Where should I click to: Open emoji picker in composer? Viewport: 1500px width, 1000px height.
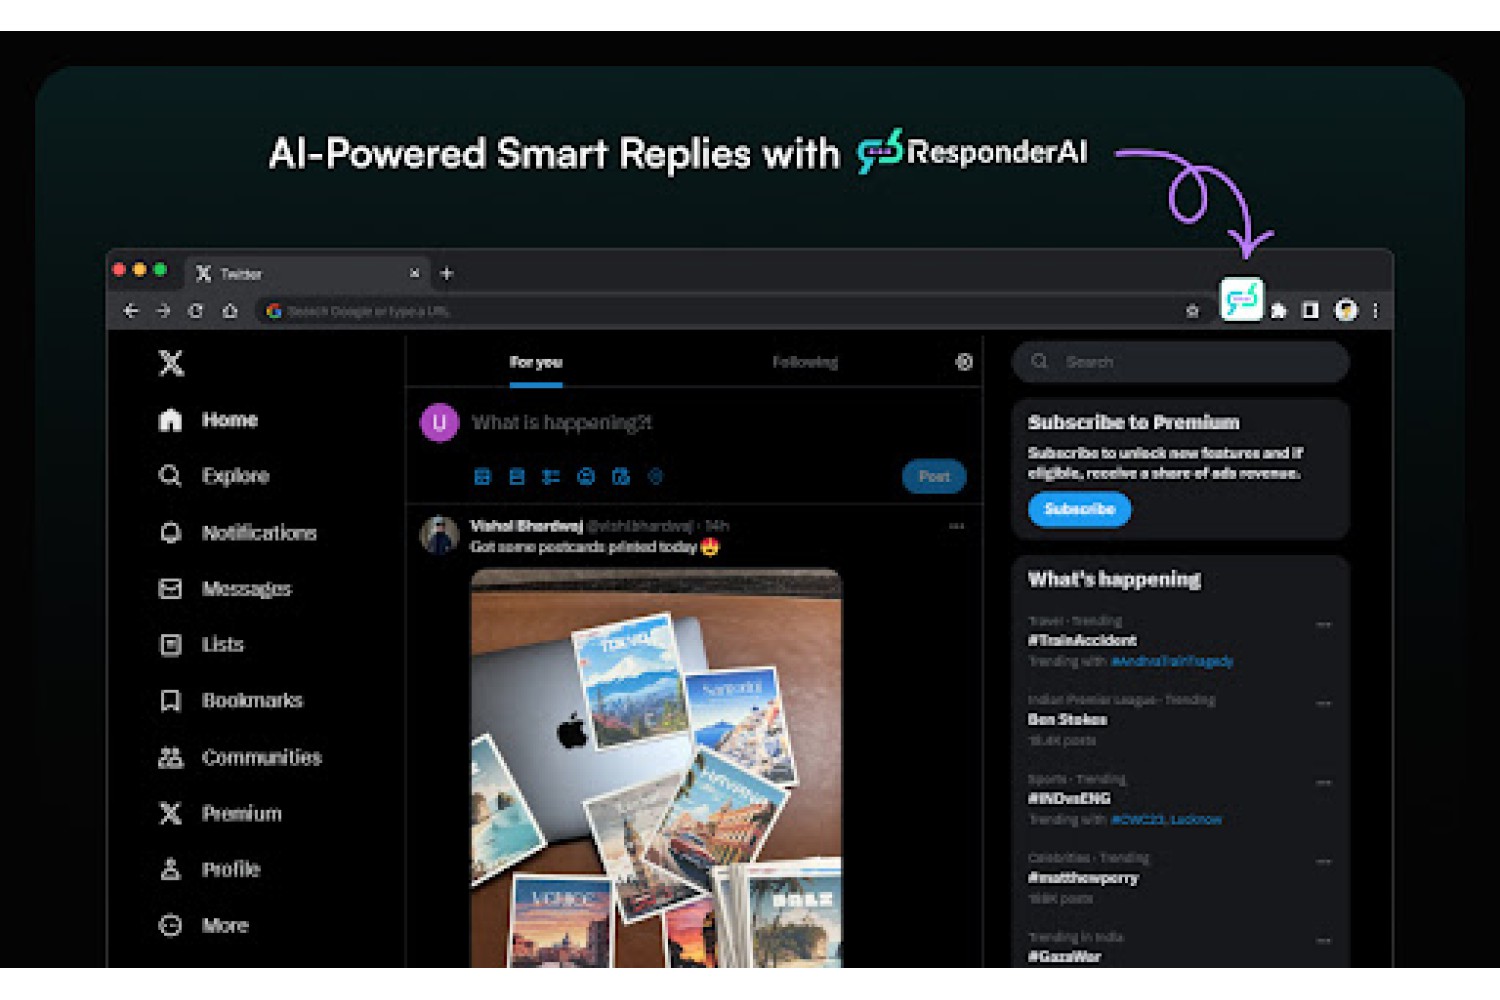pos(586,477)
